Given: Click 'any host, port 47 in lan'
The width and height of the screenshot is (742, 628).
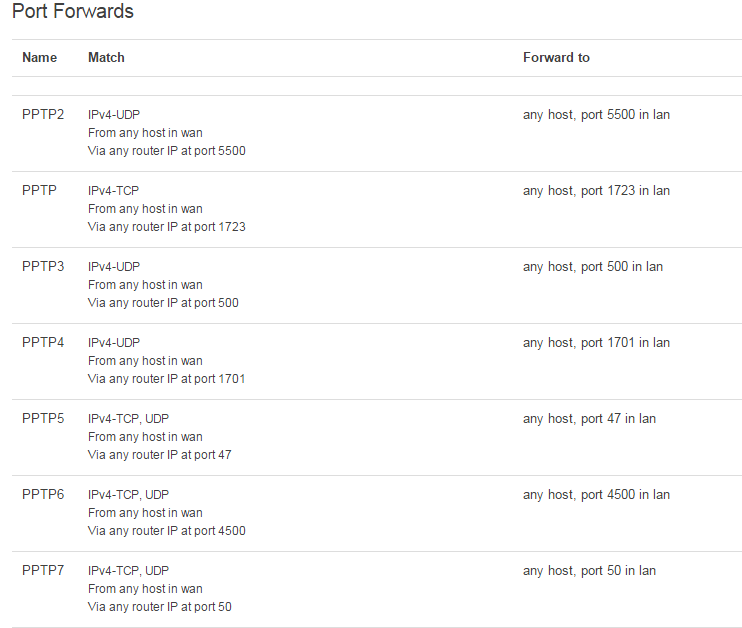Looking at the screenshot, I should pos(589,419).
